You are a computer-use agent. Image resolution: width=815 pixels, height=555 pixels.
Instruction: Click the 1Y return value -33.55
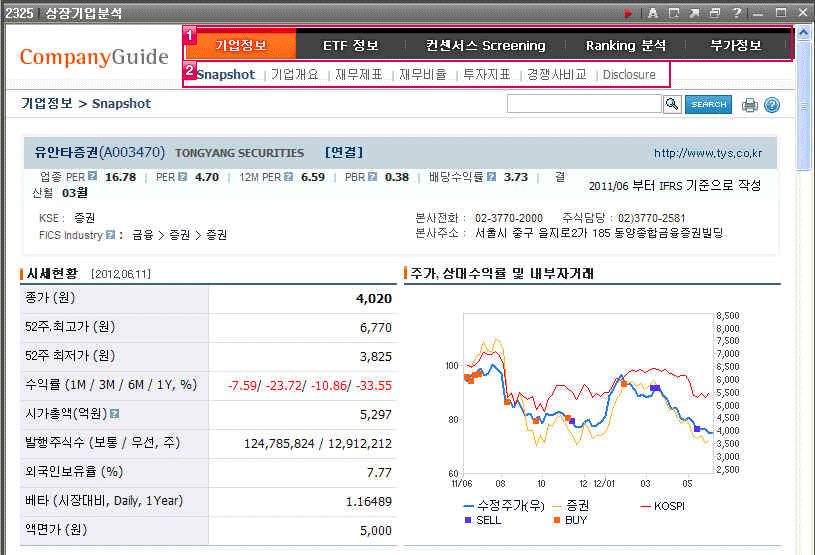point(374,386)
